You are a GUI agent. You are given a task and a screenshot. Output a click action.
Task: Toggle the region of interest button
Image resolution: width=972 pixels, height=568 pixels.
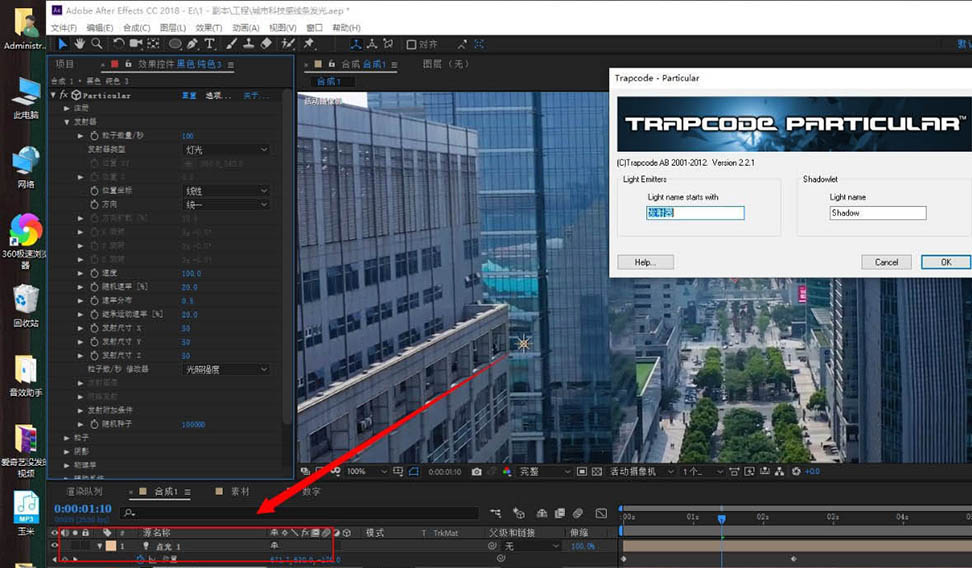[x=581, y=472]
